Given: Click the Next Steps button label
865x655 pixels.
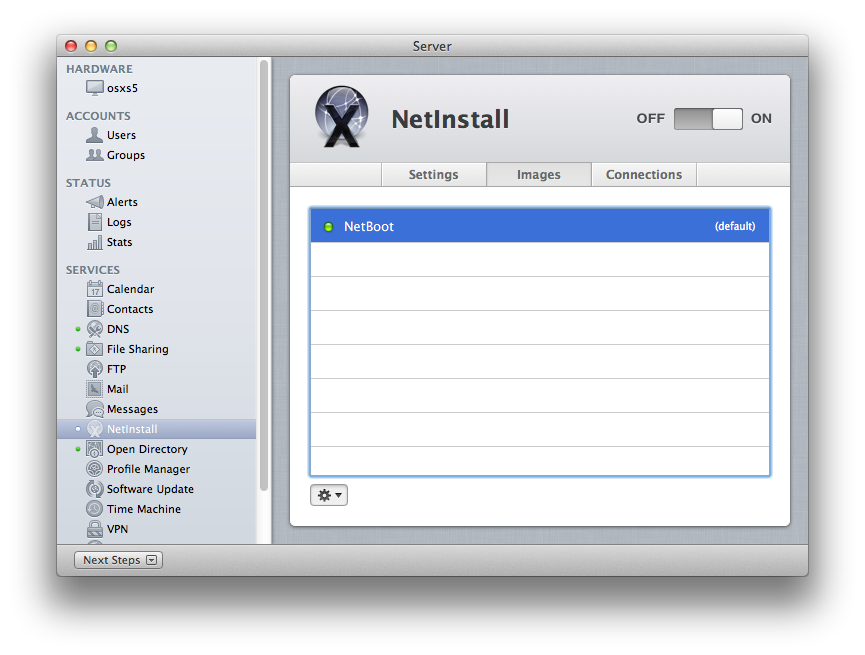Looking at the screenshot, I should click(x=112, y=560).
